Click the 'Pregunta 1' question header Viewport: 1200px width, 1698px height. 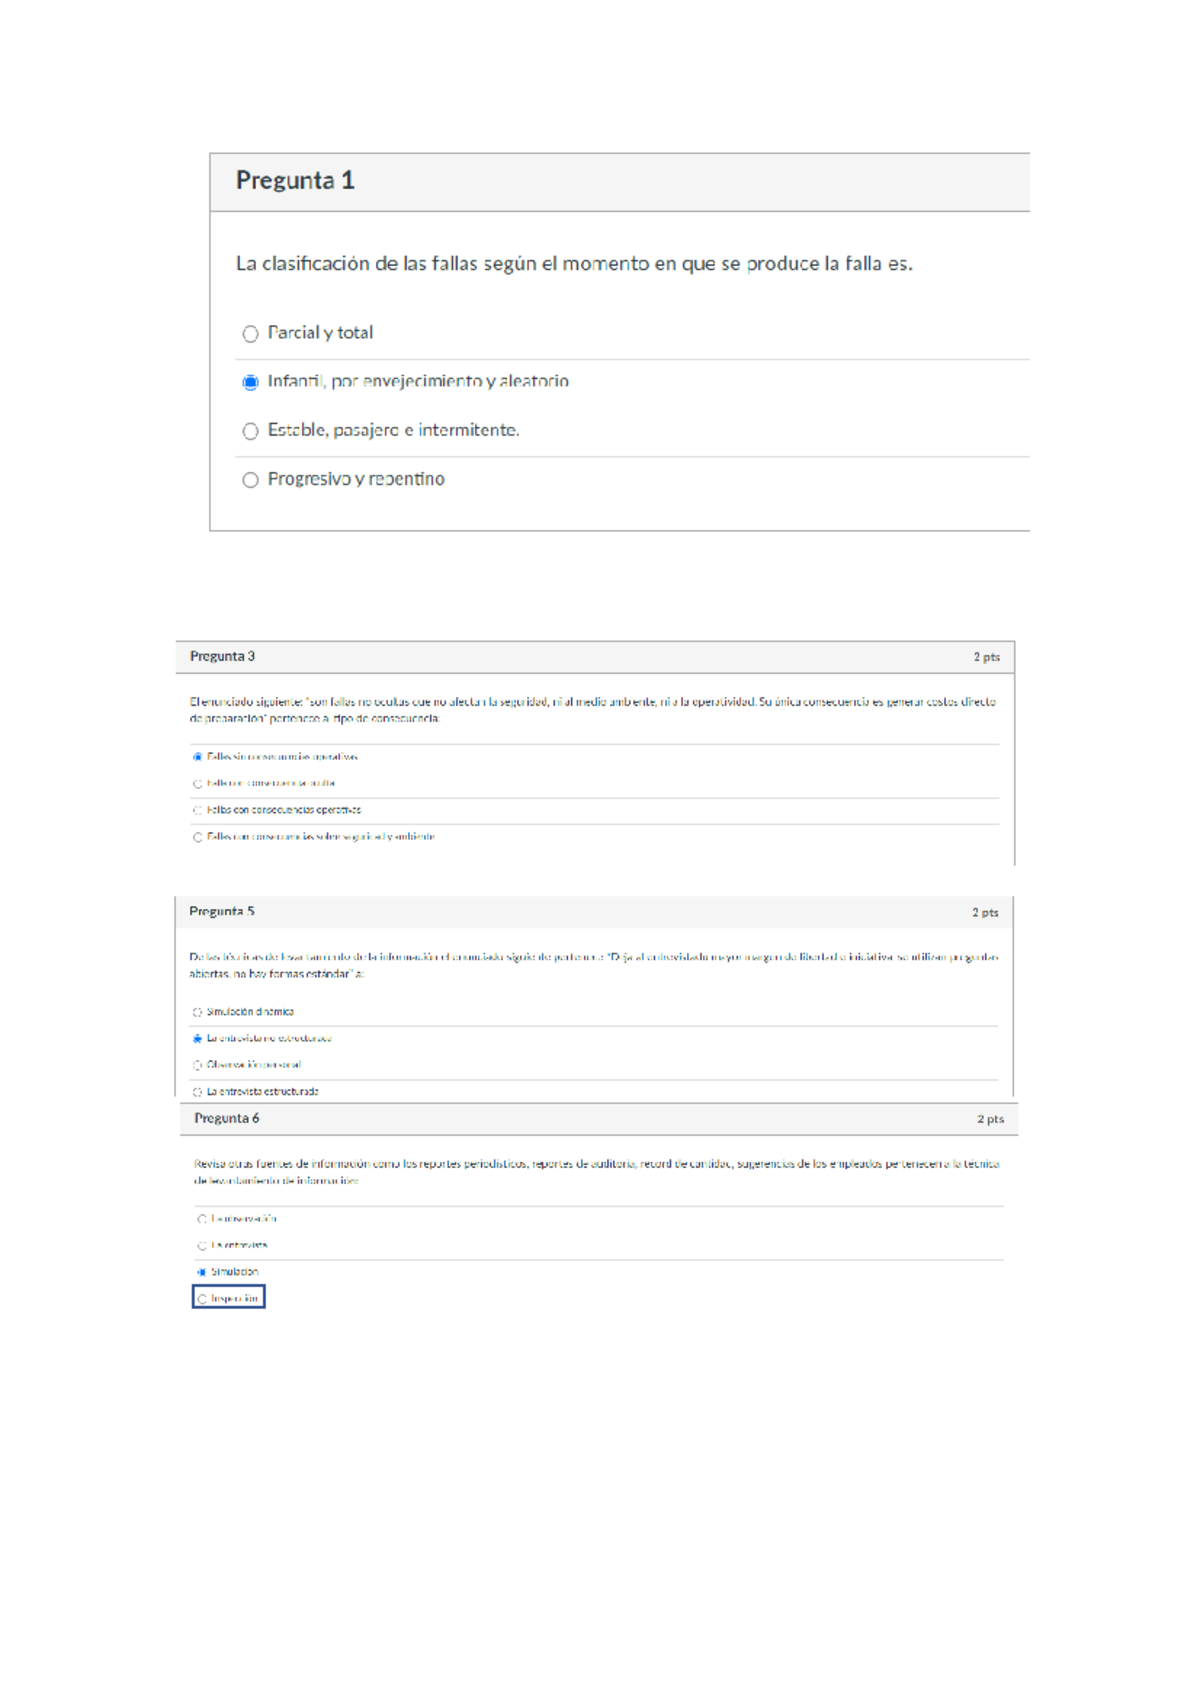295,181
